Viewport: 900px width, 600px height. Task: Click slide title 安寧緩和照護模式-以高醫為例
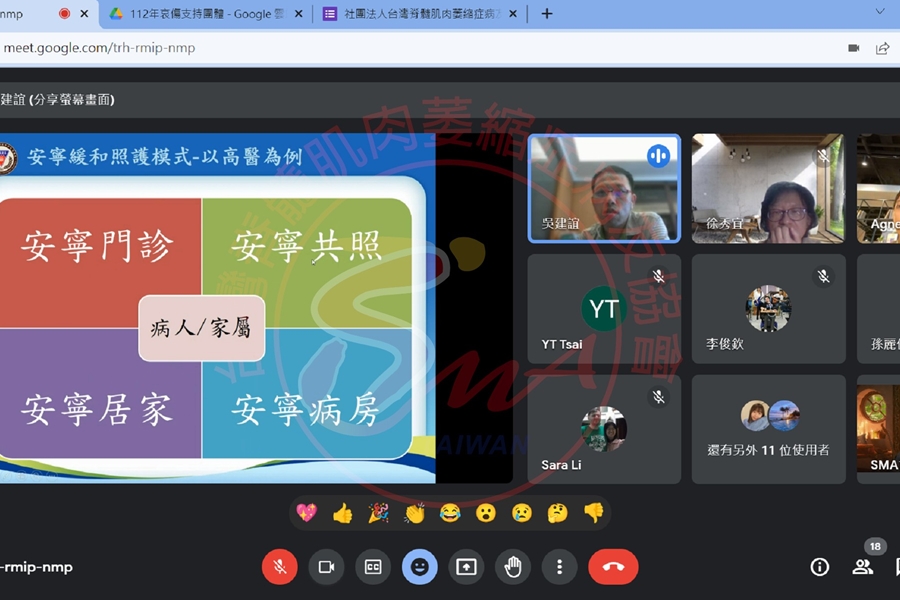(x=164, y=156)
